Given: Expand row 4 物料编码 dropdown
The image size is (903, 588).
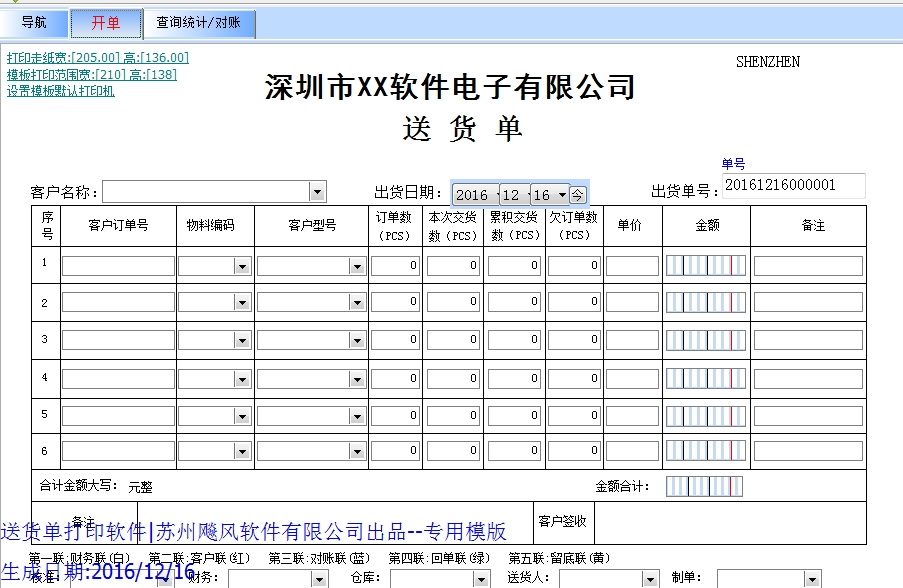Looking at the screenshot, I should pyautogui.click(x=242, y=379).
